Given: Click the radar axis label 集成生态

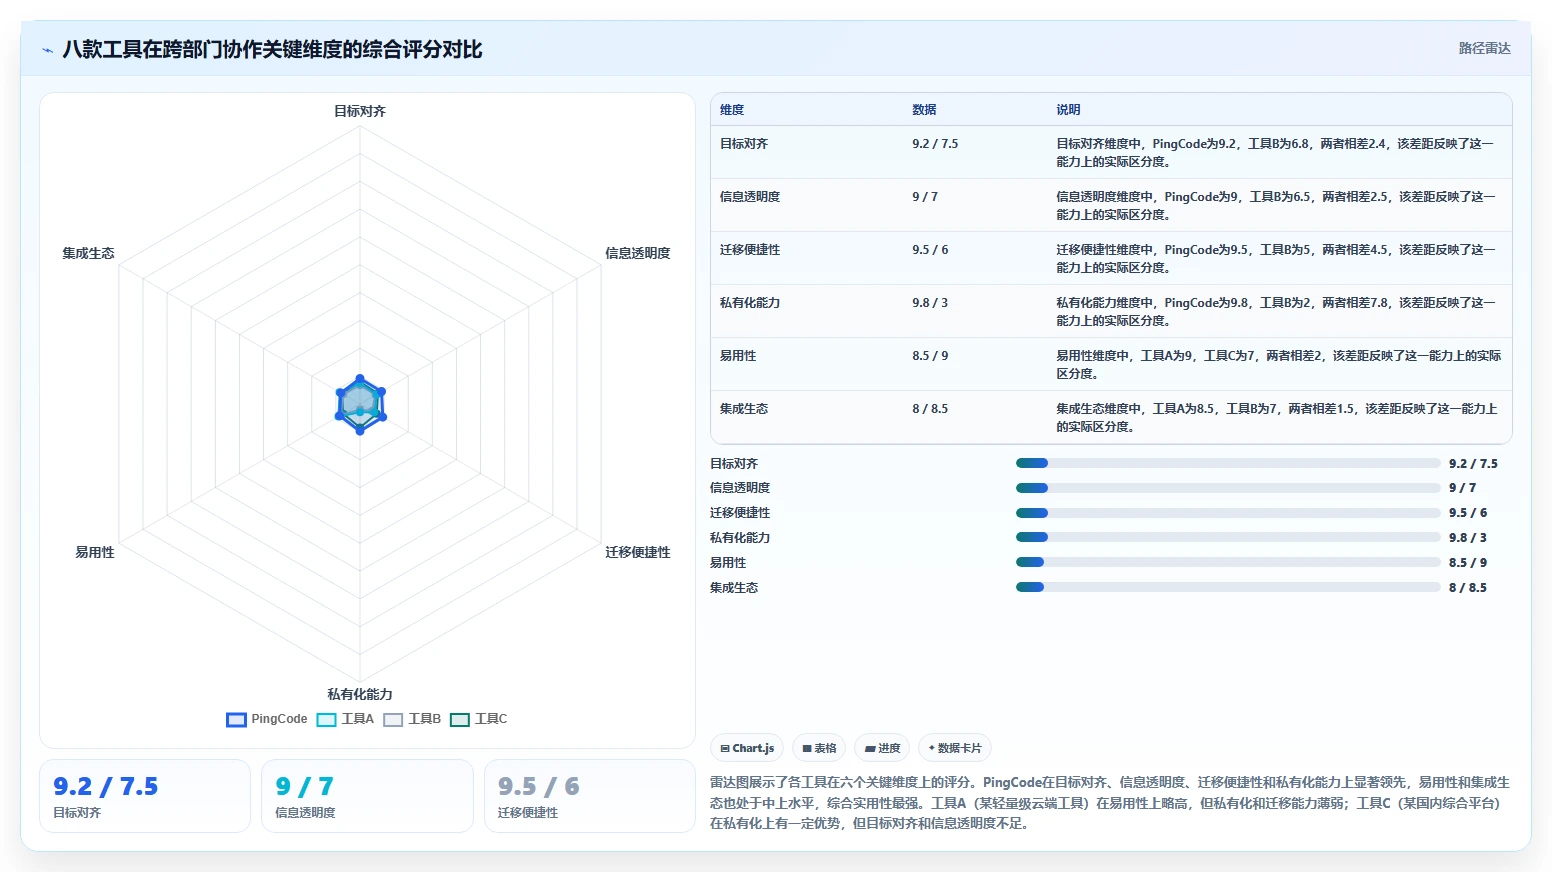Looking at the screenshot, I should tap(88, 253).
